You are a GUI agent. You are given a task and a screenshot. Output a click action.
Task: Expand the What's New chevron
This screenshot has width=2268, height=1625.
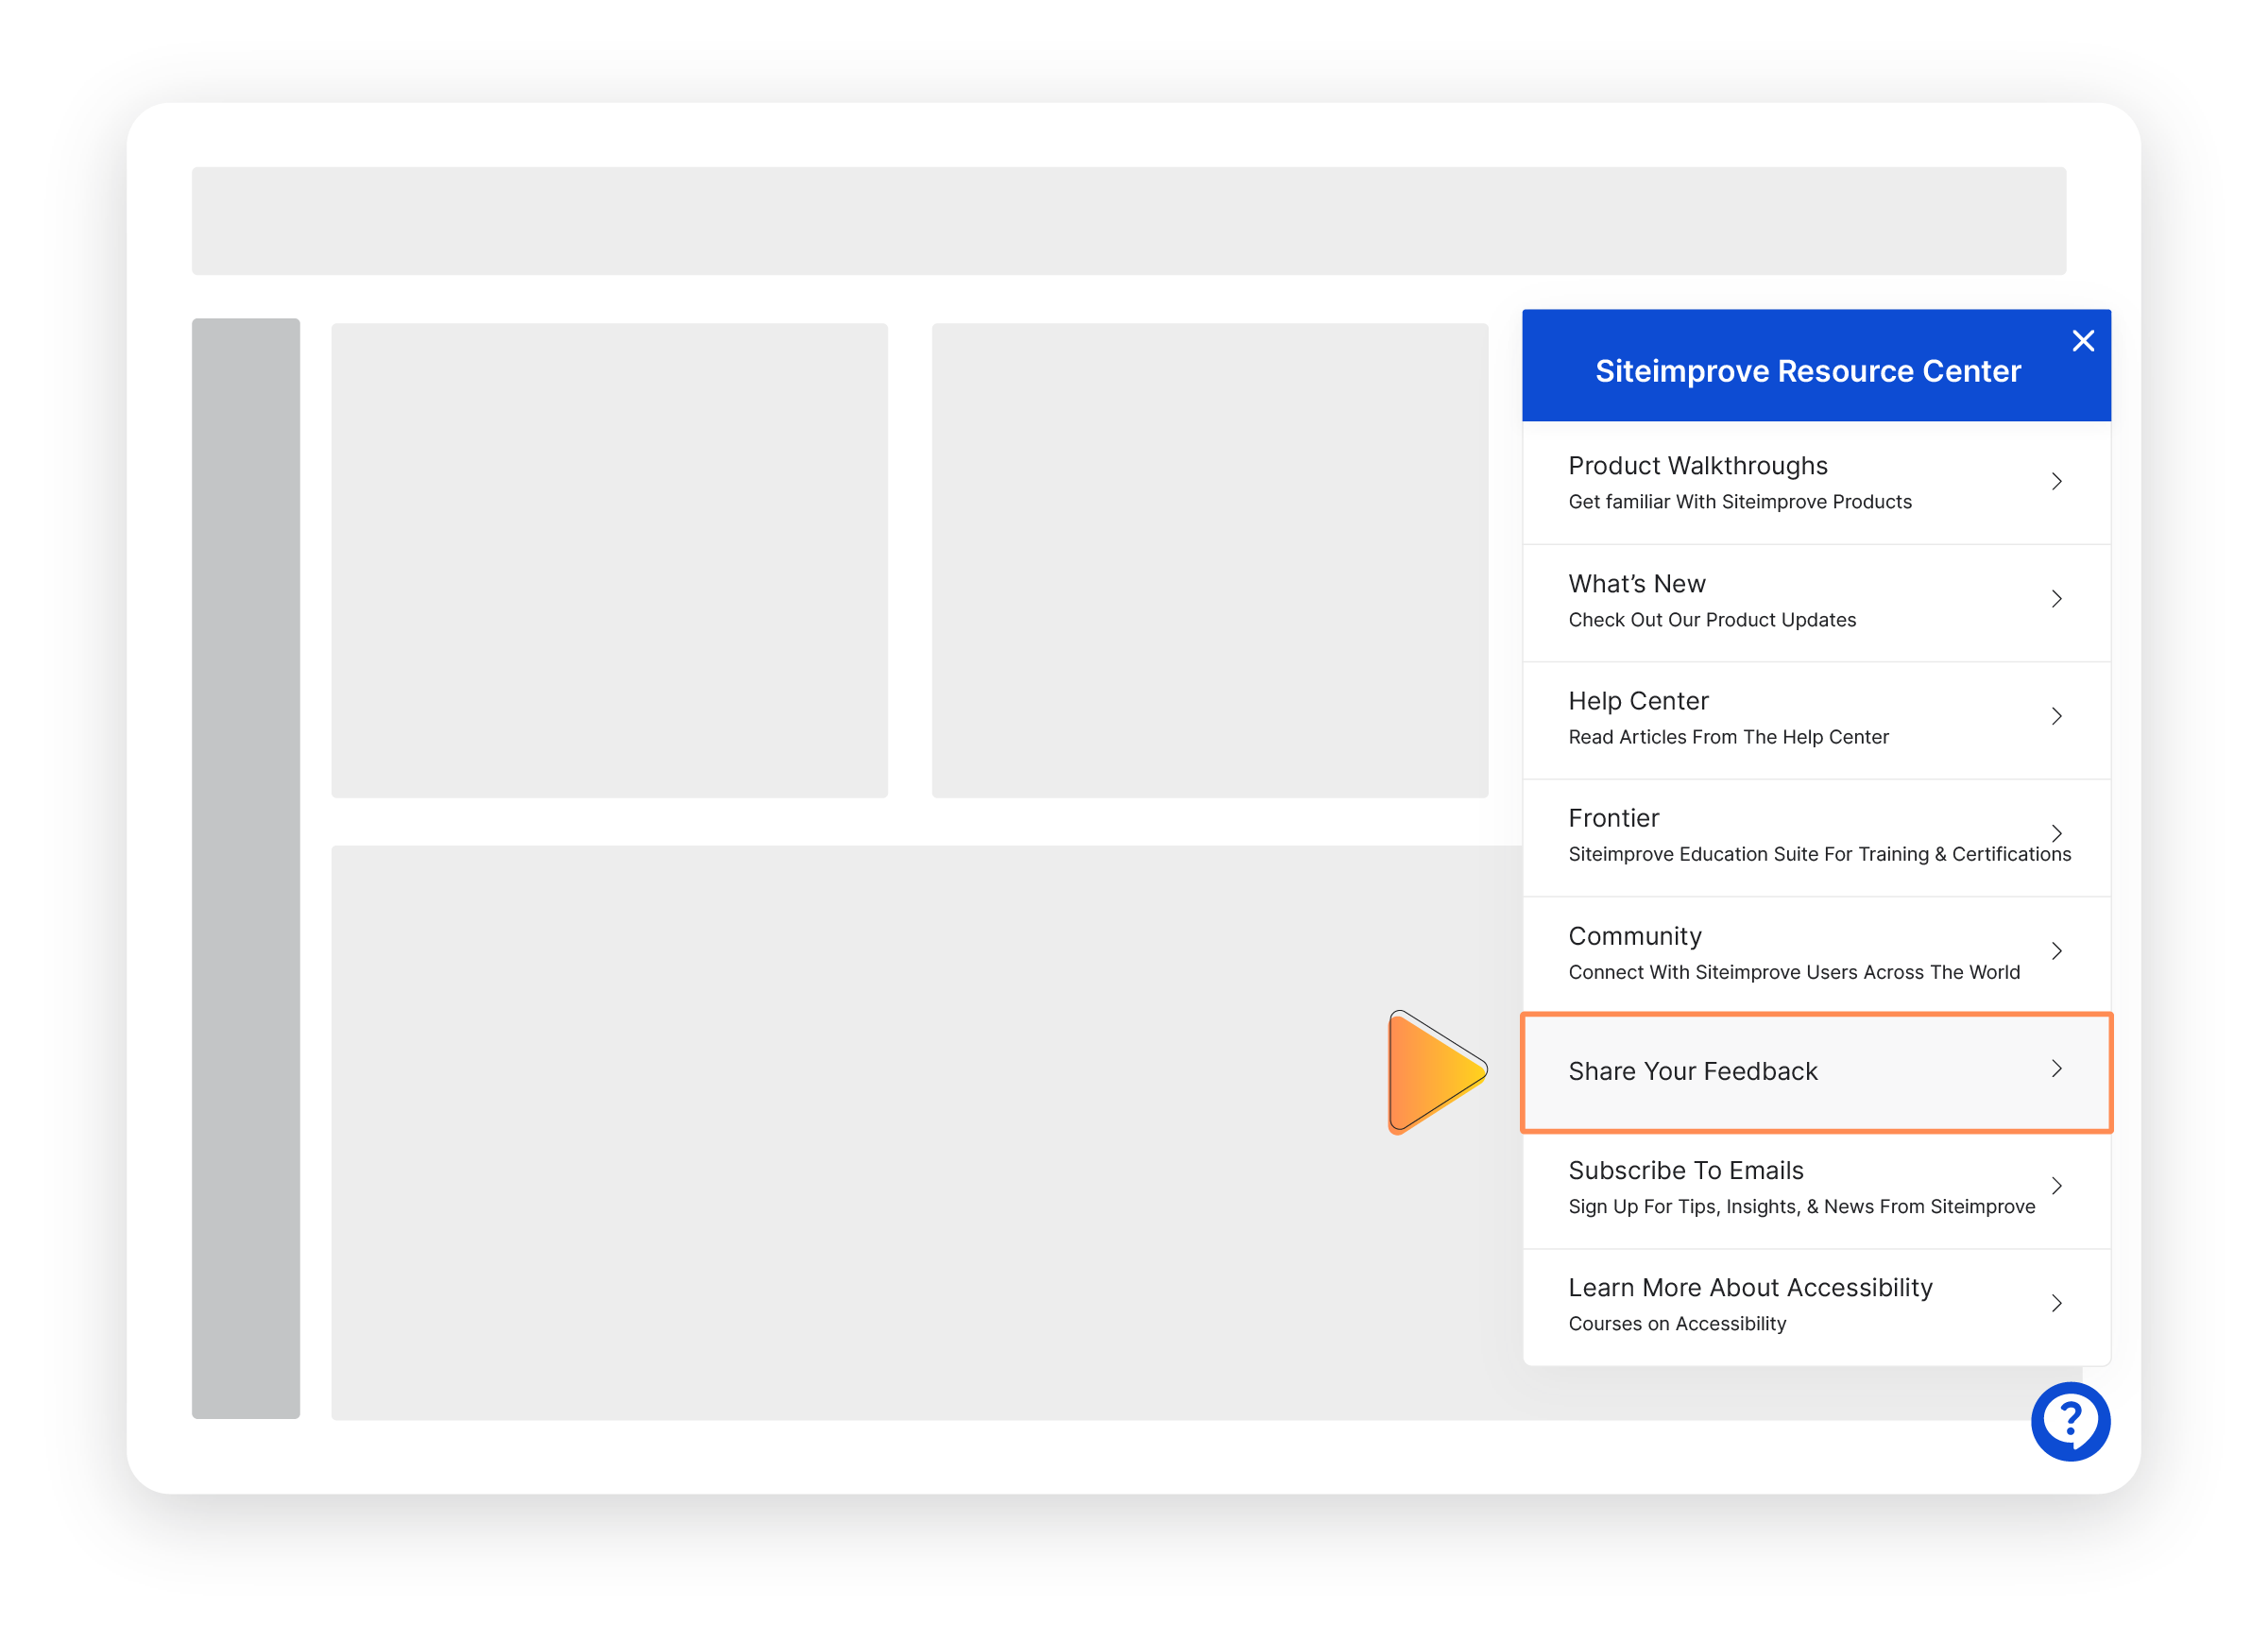pos(2057,599)
